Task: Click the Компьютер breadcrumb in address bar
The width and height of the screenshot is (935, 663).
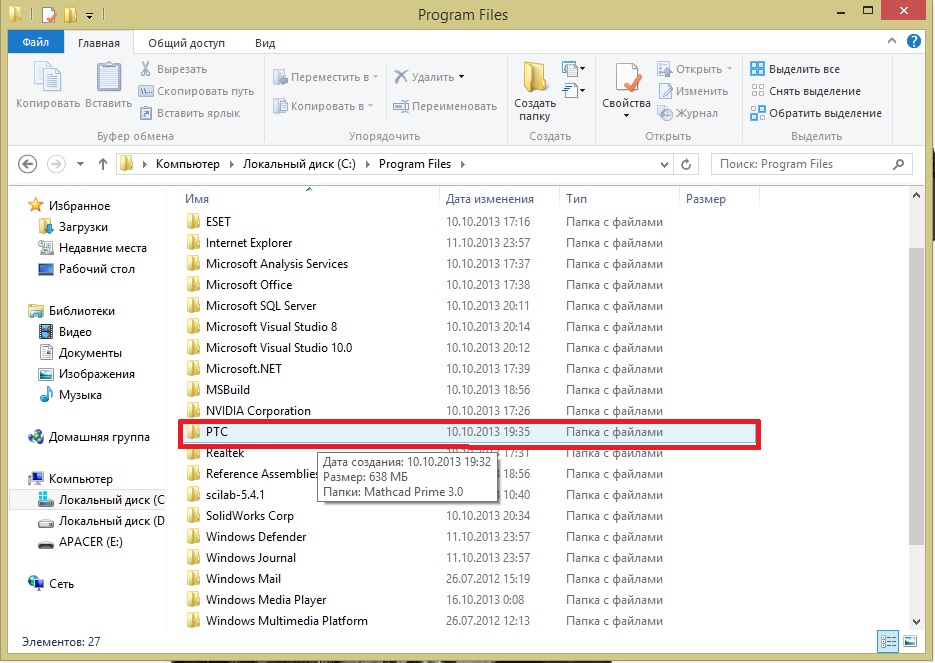Action: 187,164
